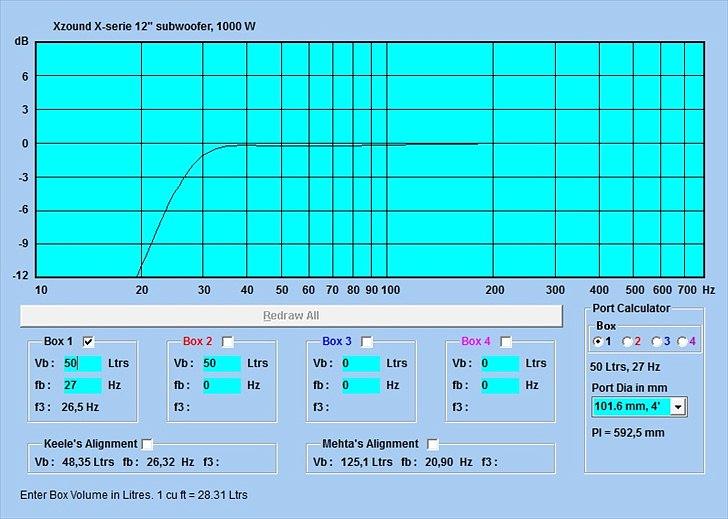Click the Box 3 Vb input field
The height and width of the screenshot is (519, 728).
coord(360,364)
